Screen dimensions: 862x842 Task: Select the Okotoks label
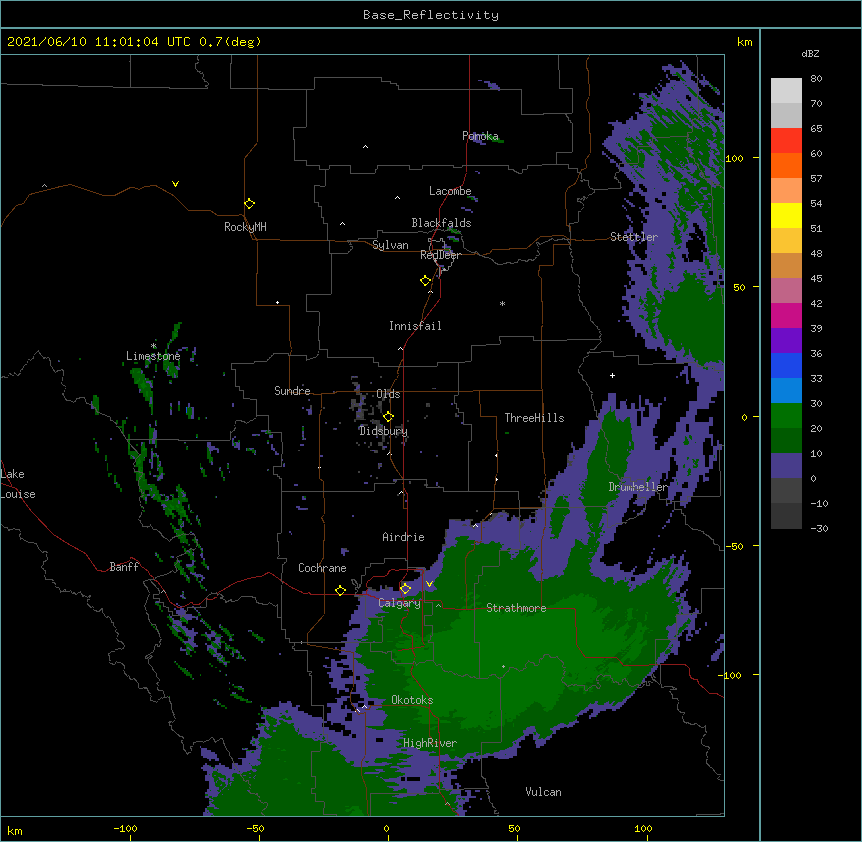412,700
